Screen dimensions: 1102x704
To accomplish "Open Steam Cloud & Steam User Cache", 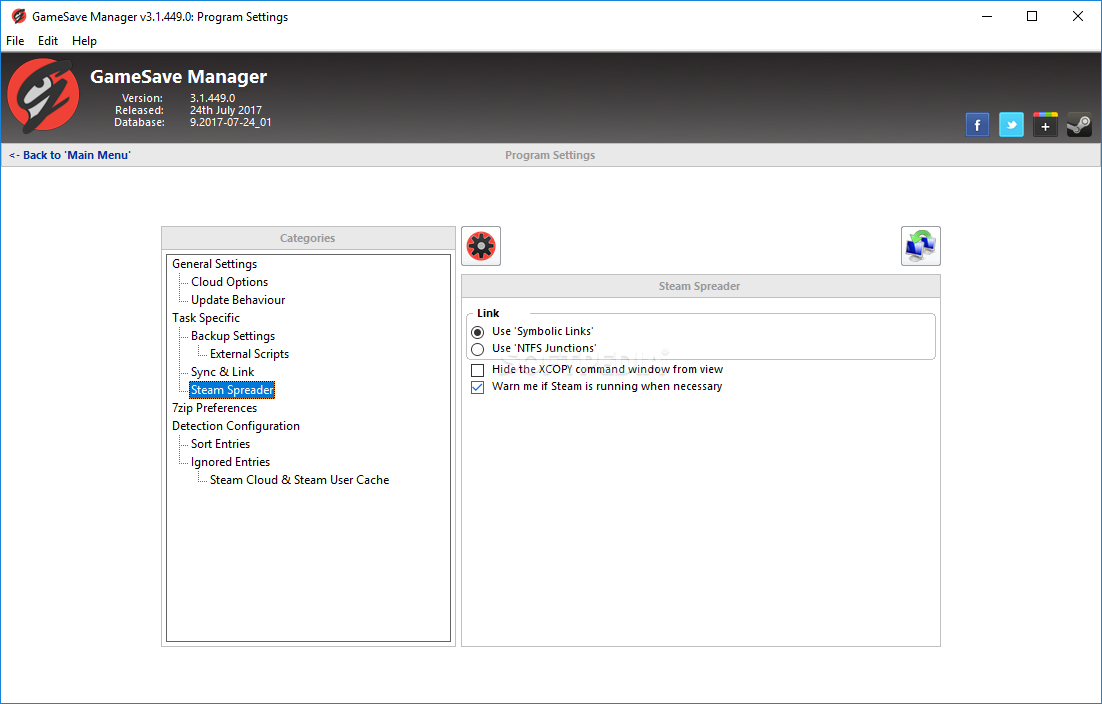I will tap(299, 480).
